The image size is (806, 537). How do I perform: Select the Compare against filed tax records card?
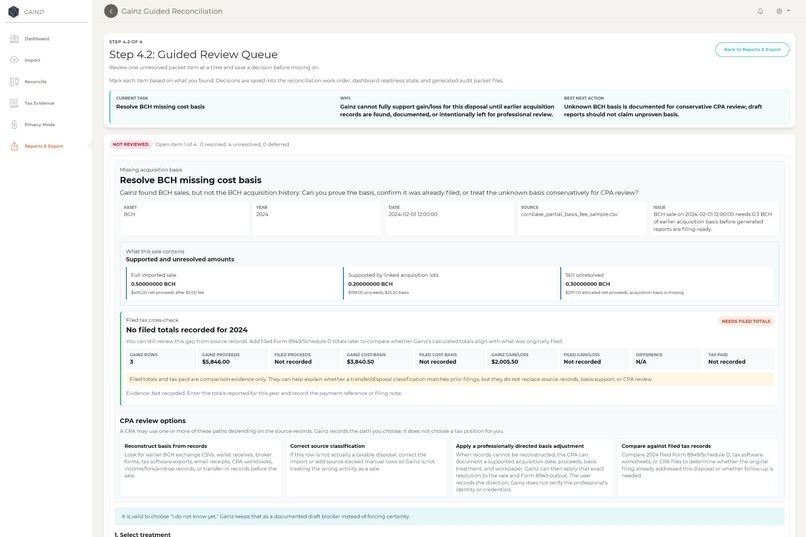point(698,468)
